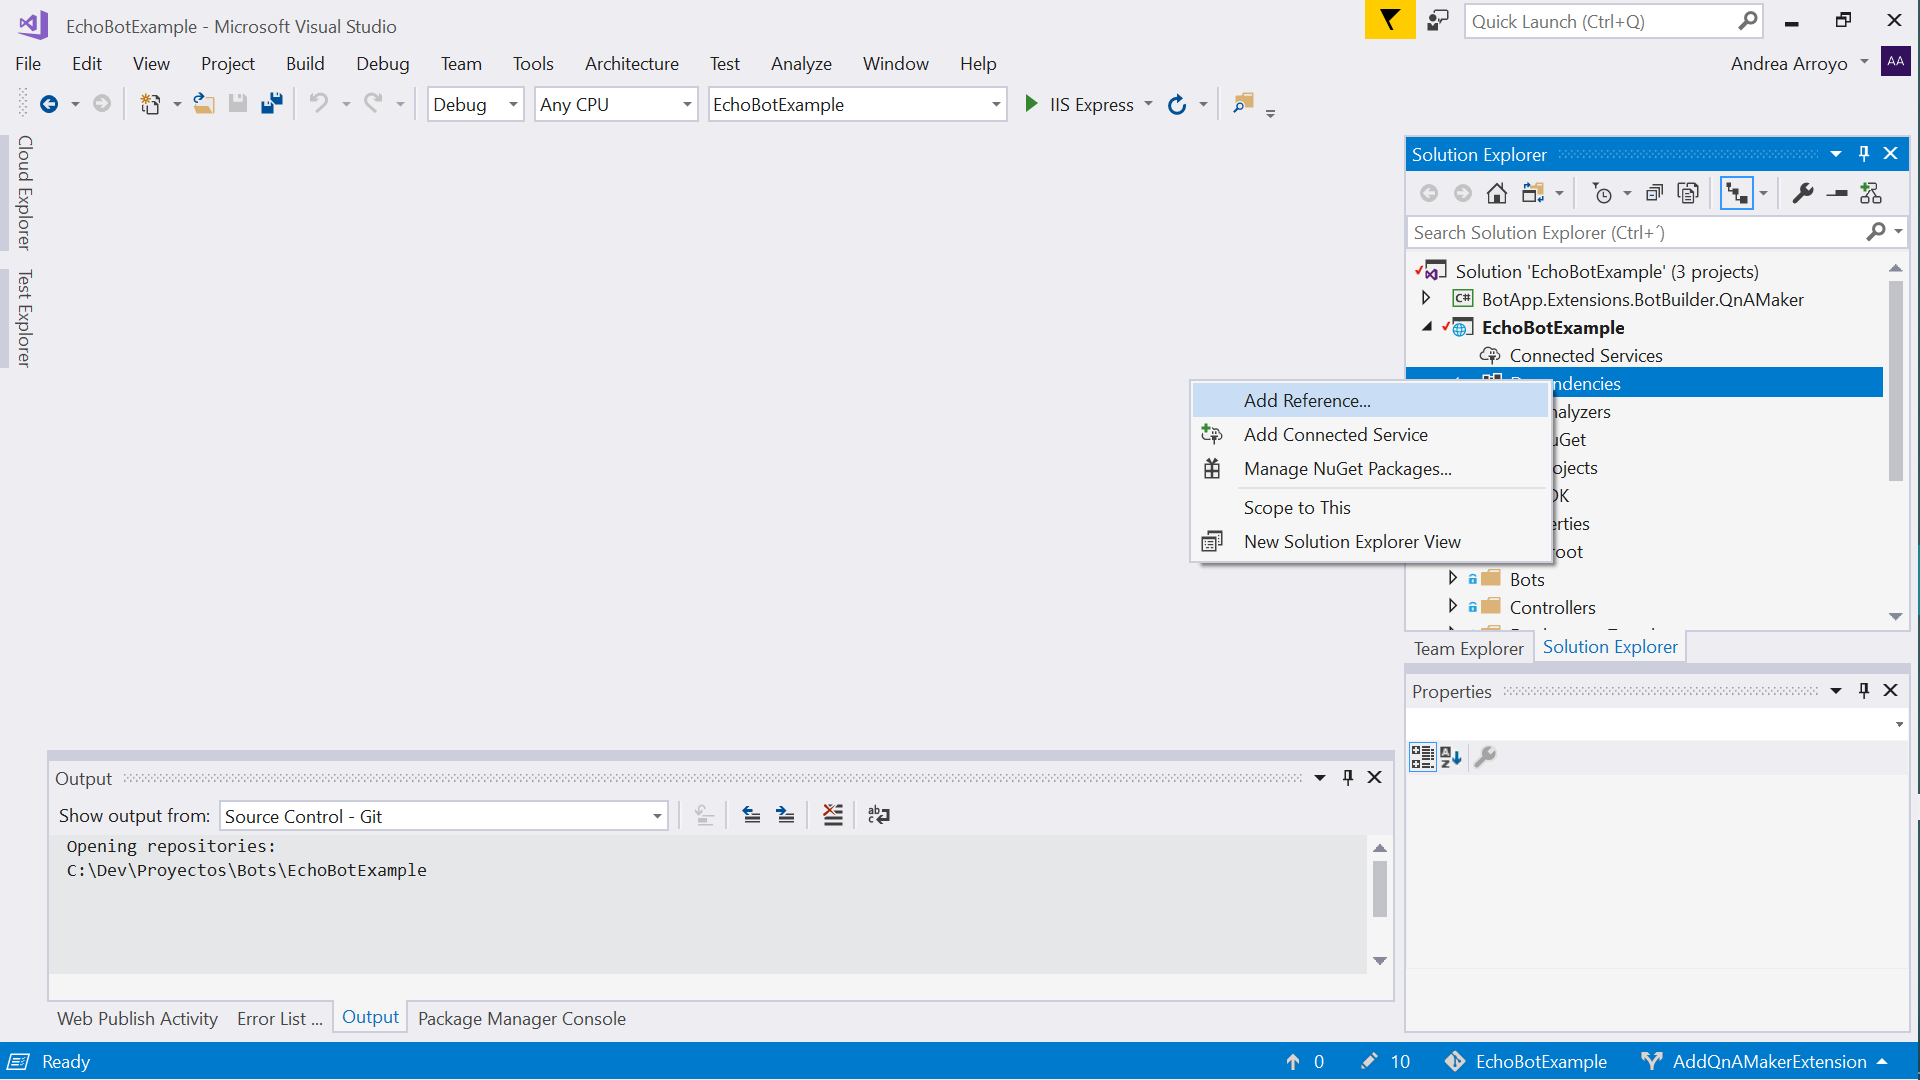The height and width of the screenshot is (1080, 1920).
Task: Click the Home icon in Solution Explorer toolbar
Action: click(x=1495, y=193)
